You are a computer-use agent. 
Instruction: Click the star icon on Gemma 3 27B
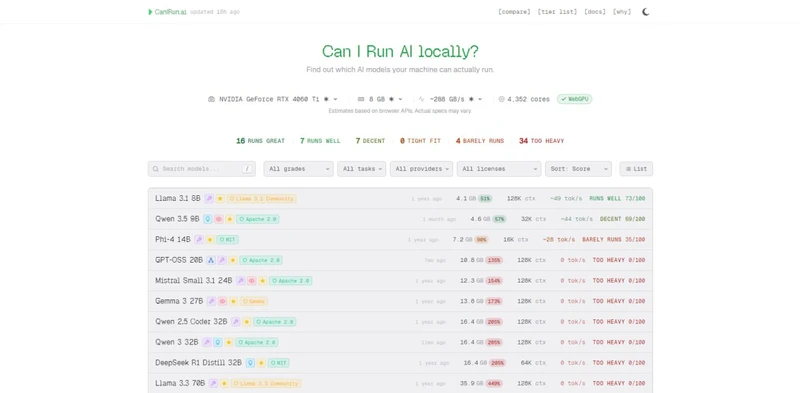[x=233, y=301]
